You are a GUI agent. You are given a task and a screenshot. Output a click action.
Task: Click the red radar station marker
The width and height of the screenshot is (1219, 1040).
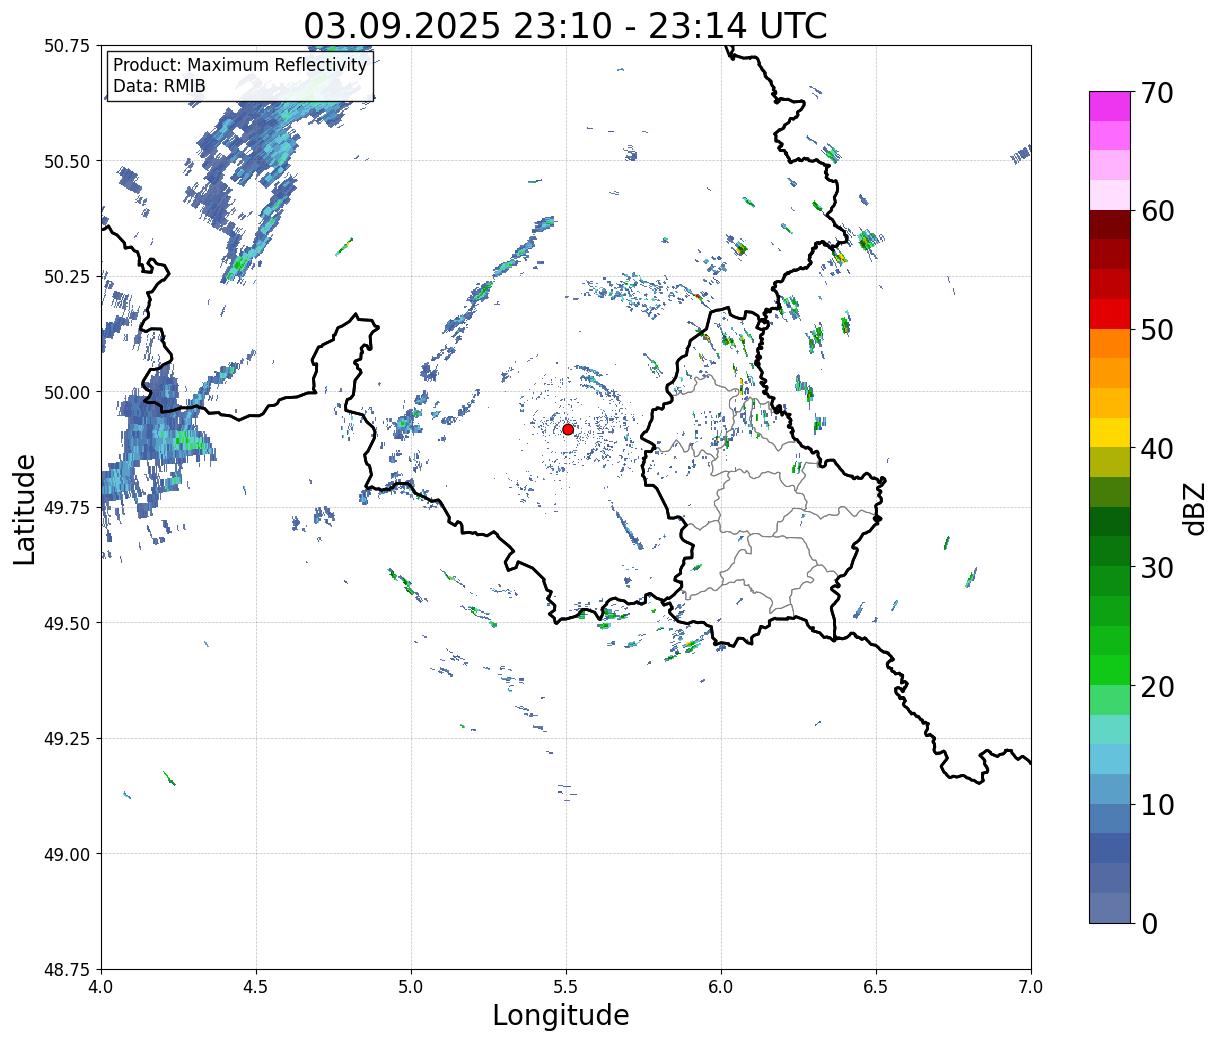pyautogui.click(x=567, y=429)
